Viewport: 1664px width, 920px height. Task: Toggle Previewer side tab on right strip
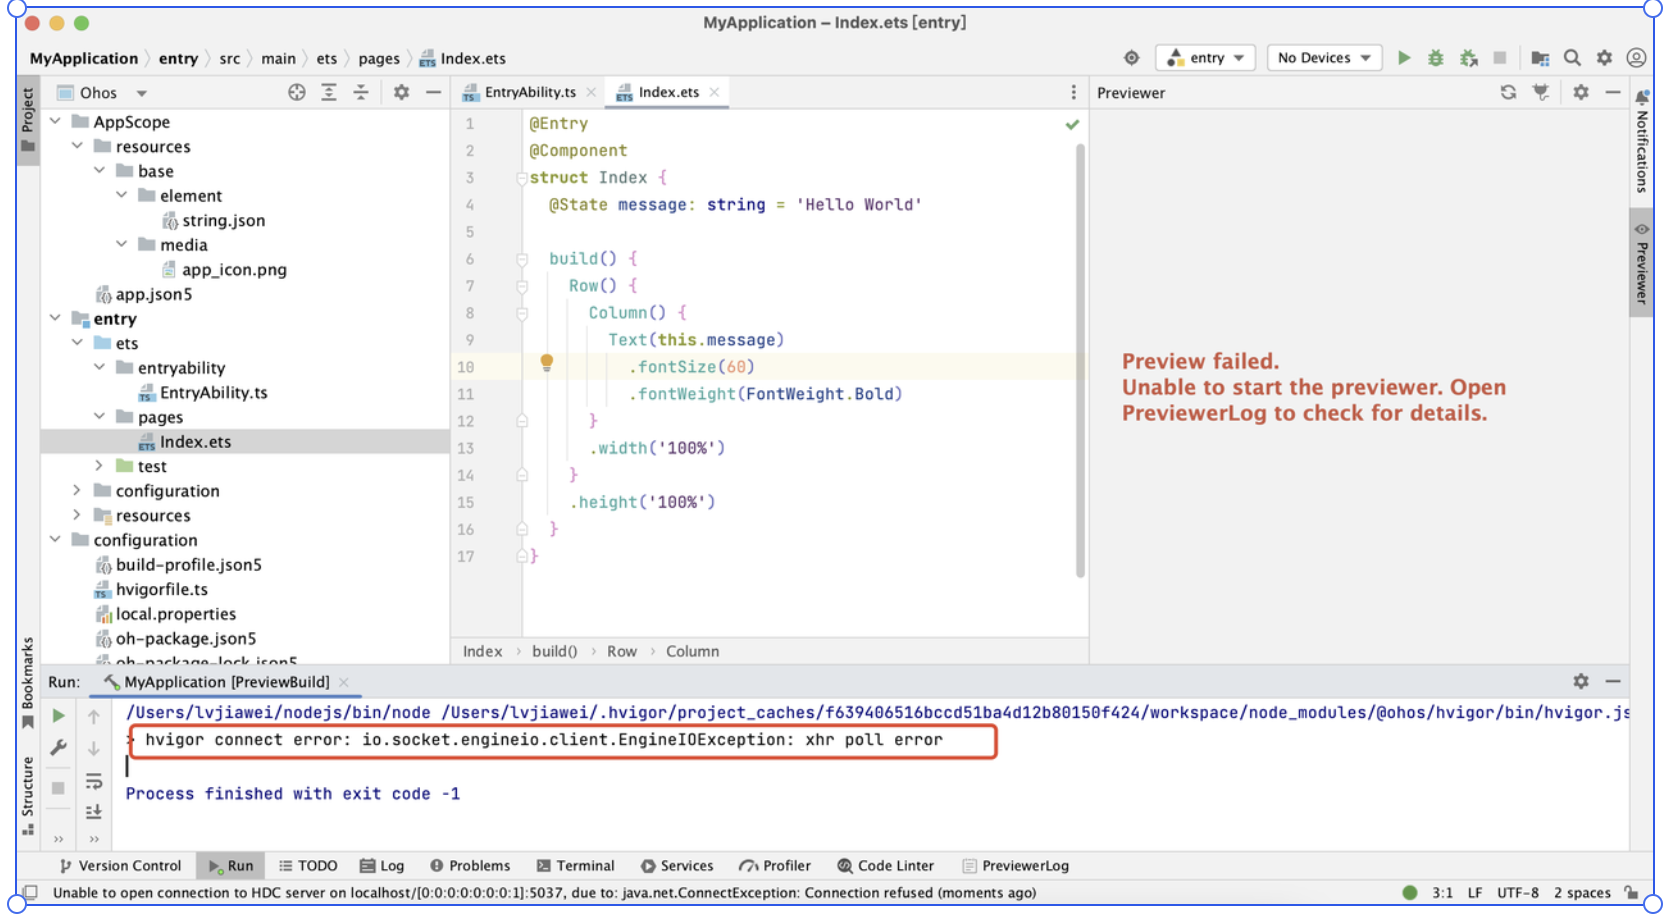pyautogui.click(x=1642, y=262)
